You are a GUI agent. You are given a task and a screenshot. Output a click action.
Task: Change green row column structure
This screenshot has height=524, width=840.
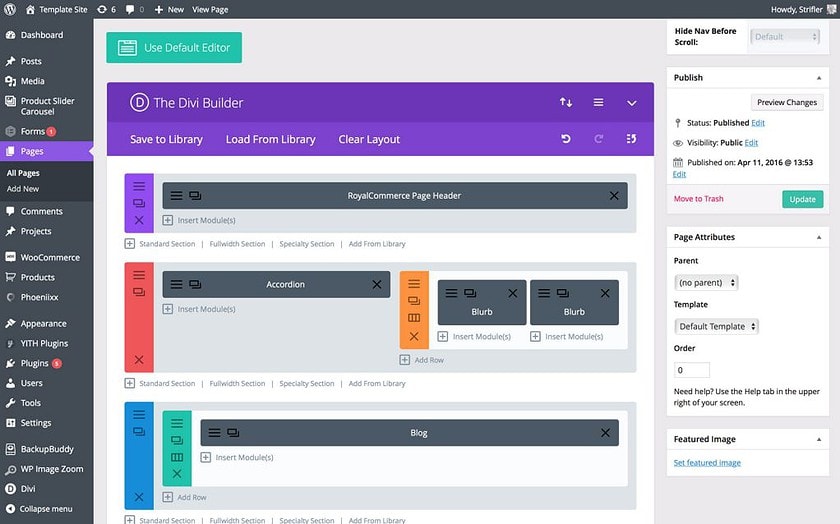tap(177, 457)
